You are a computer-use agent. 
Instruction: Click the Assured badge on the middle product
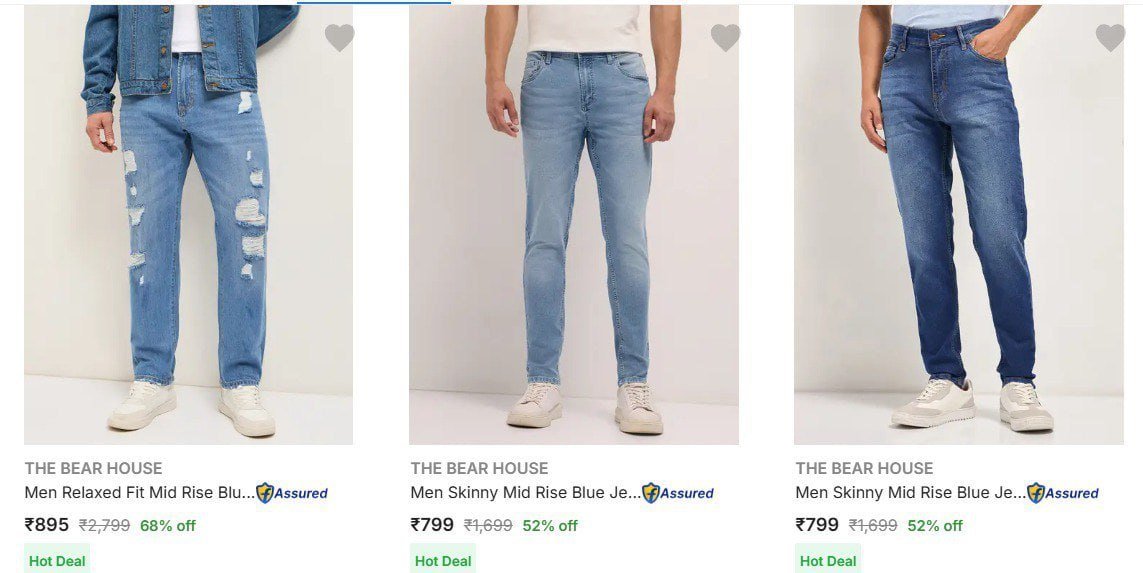click(x=678, y=493)
